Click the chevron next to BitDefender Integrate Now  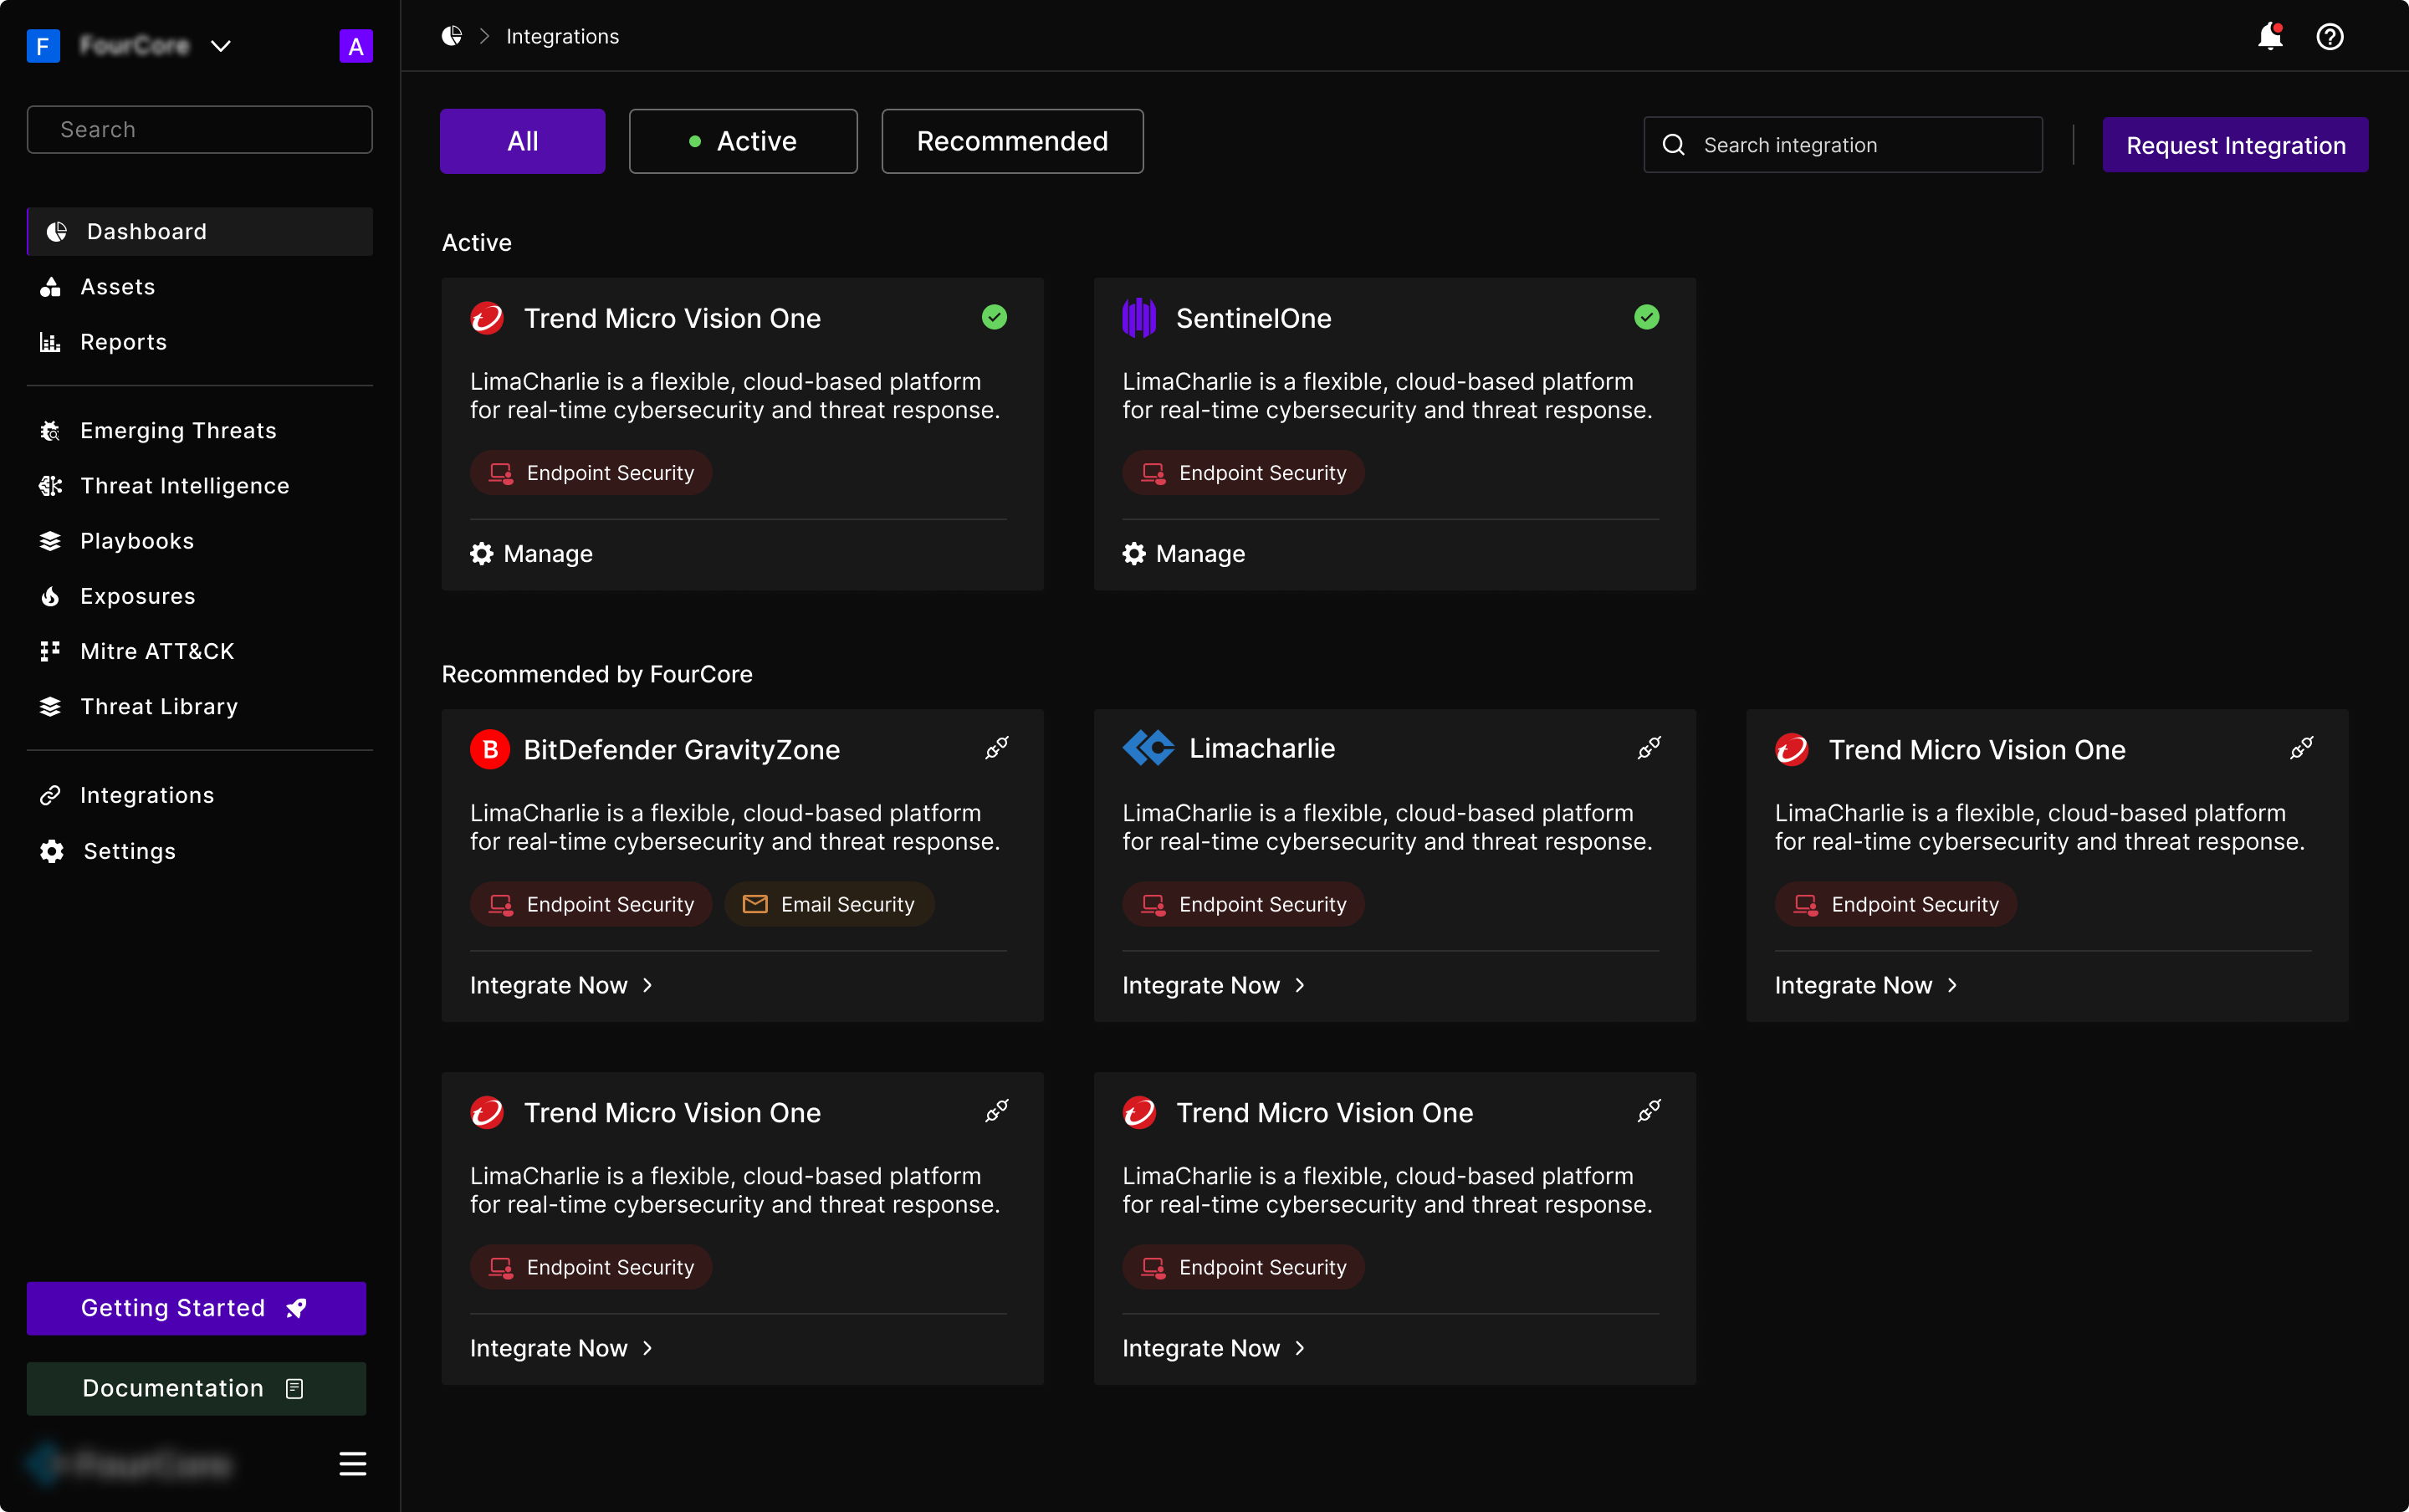coord(648,985)
